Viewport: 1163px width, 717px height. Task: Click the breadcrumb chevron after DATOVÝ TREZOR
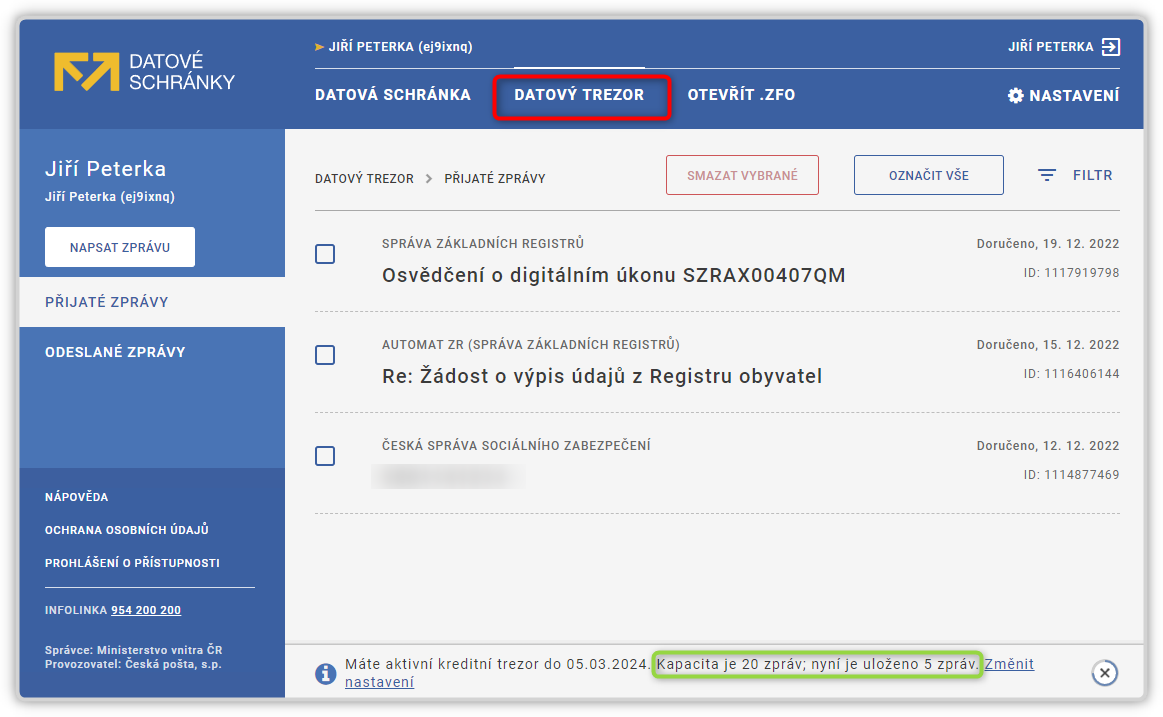429,179
